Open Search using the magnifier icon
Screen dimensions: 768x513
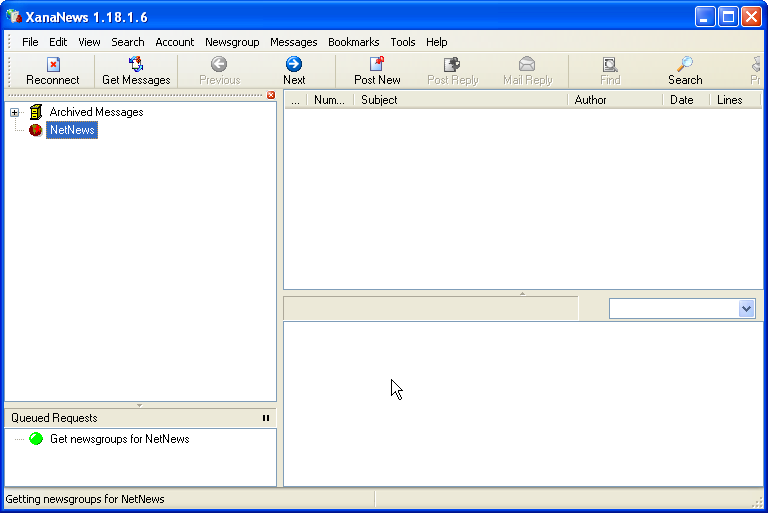pyautogui.click(x=685, y=64)
